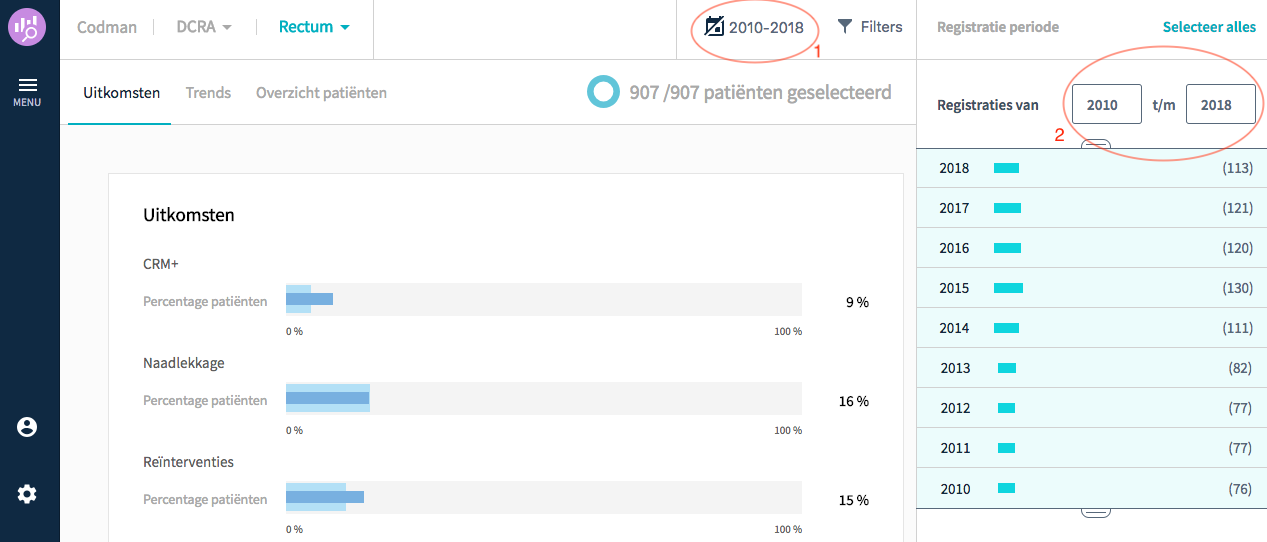1267x542 pixels.
Task: Toggle the 2010 registration year row
Action: pos(1092,488)
